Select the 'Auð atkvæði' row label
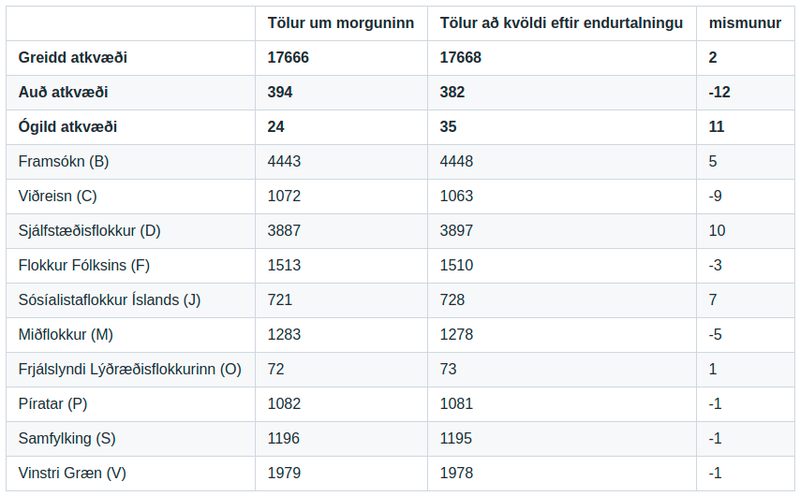 click(63, 92)
